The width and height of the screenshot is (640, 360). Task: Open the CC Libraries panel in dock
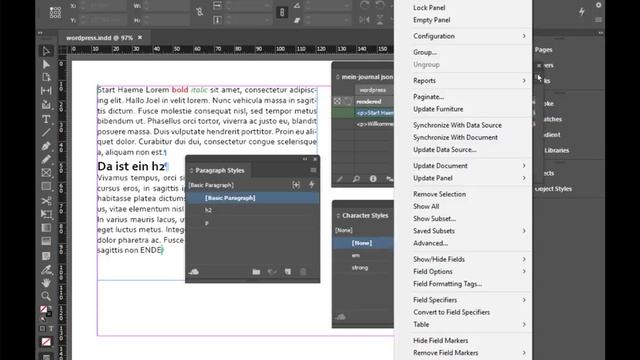click(556, 150)
